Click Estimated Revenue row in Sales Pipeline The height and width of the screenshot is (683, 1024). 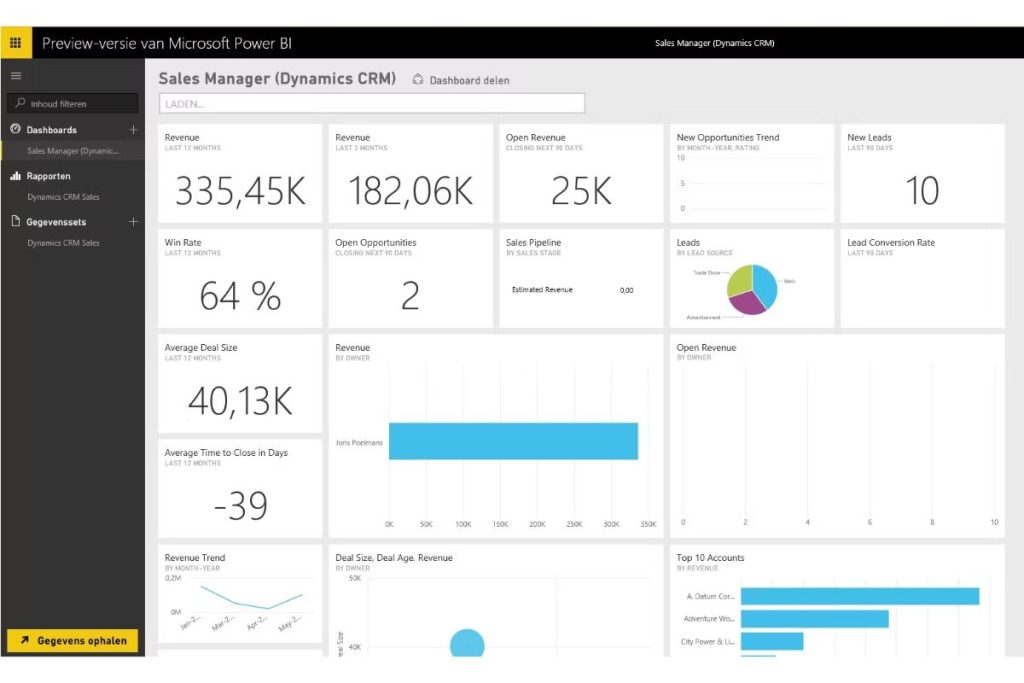click(x=573, y=290)
